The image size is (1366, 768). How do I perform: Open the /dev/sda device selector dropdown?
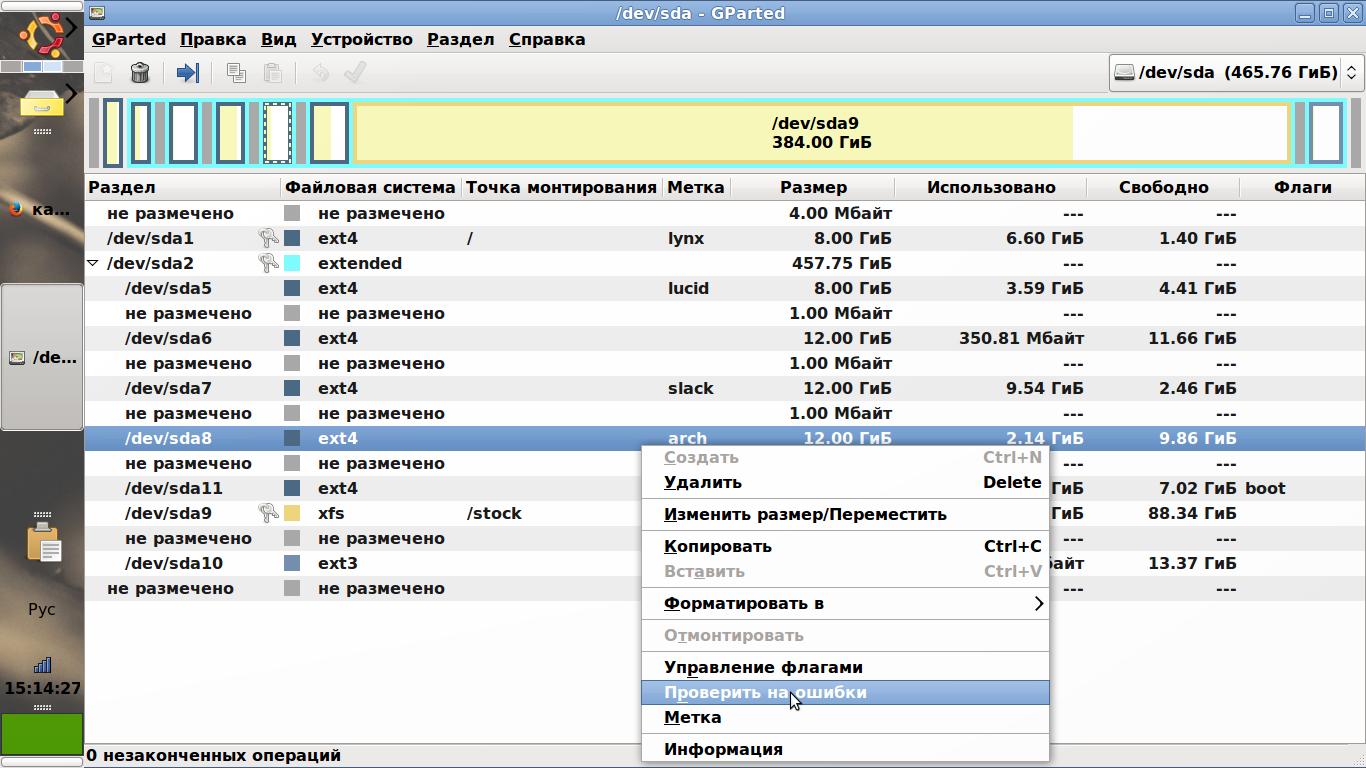1237,72
